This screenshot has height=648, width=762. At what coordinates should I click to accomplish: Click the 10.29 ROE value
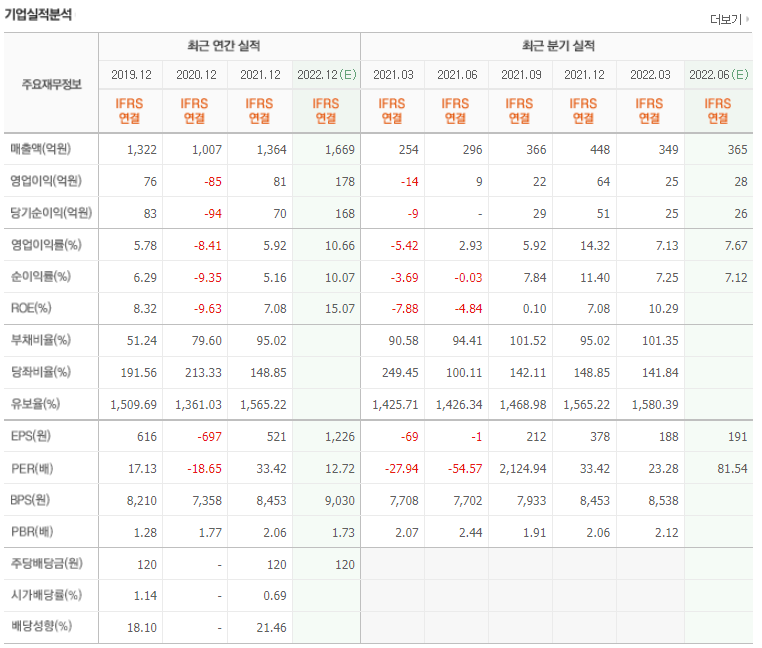point(663,309)
